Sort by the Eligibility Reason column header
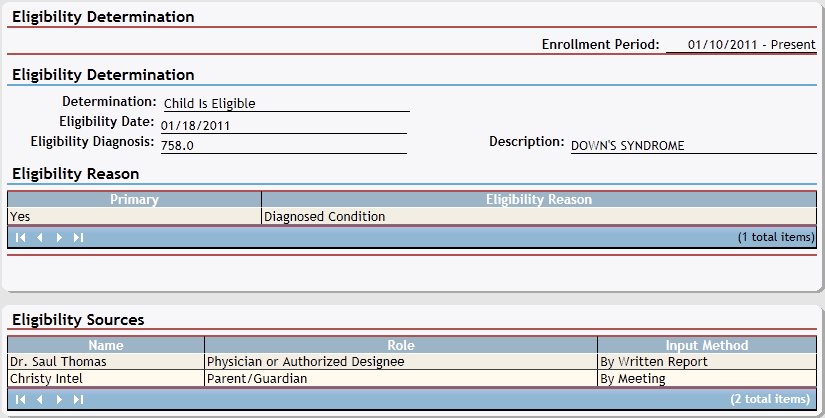 (538, 200)
